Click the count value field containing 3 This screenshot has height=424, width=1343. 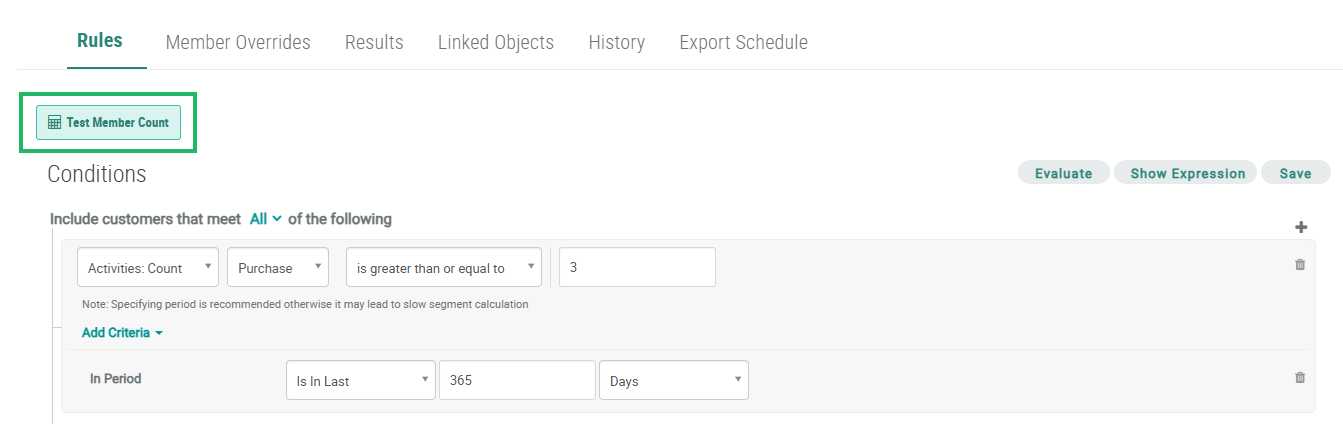[x=637, y=268]
